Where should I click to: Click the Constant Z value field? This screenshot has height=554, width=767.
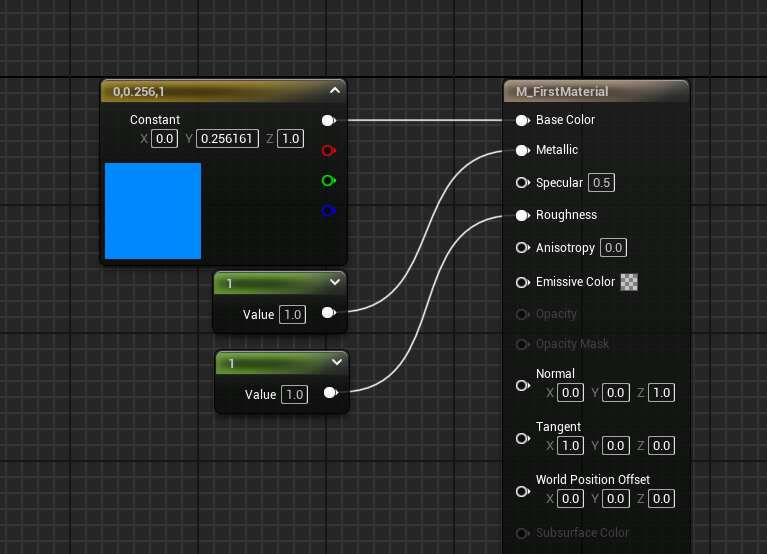coord(291,139)
